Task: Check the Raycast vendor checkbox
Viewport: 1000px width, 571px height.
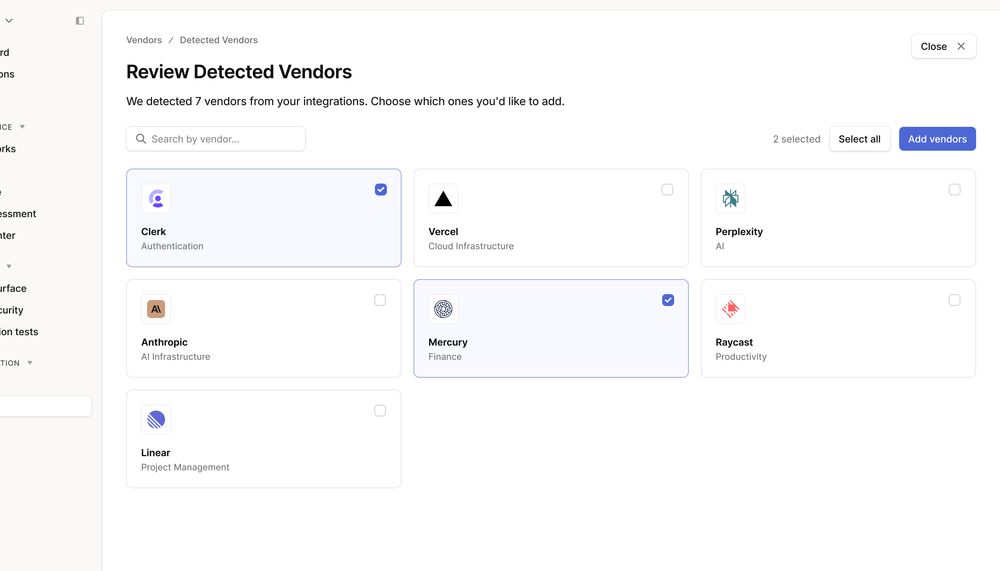Action: click(x=954, y=300)
